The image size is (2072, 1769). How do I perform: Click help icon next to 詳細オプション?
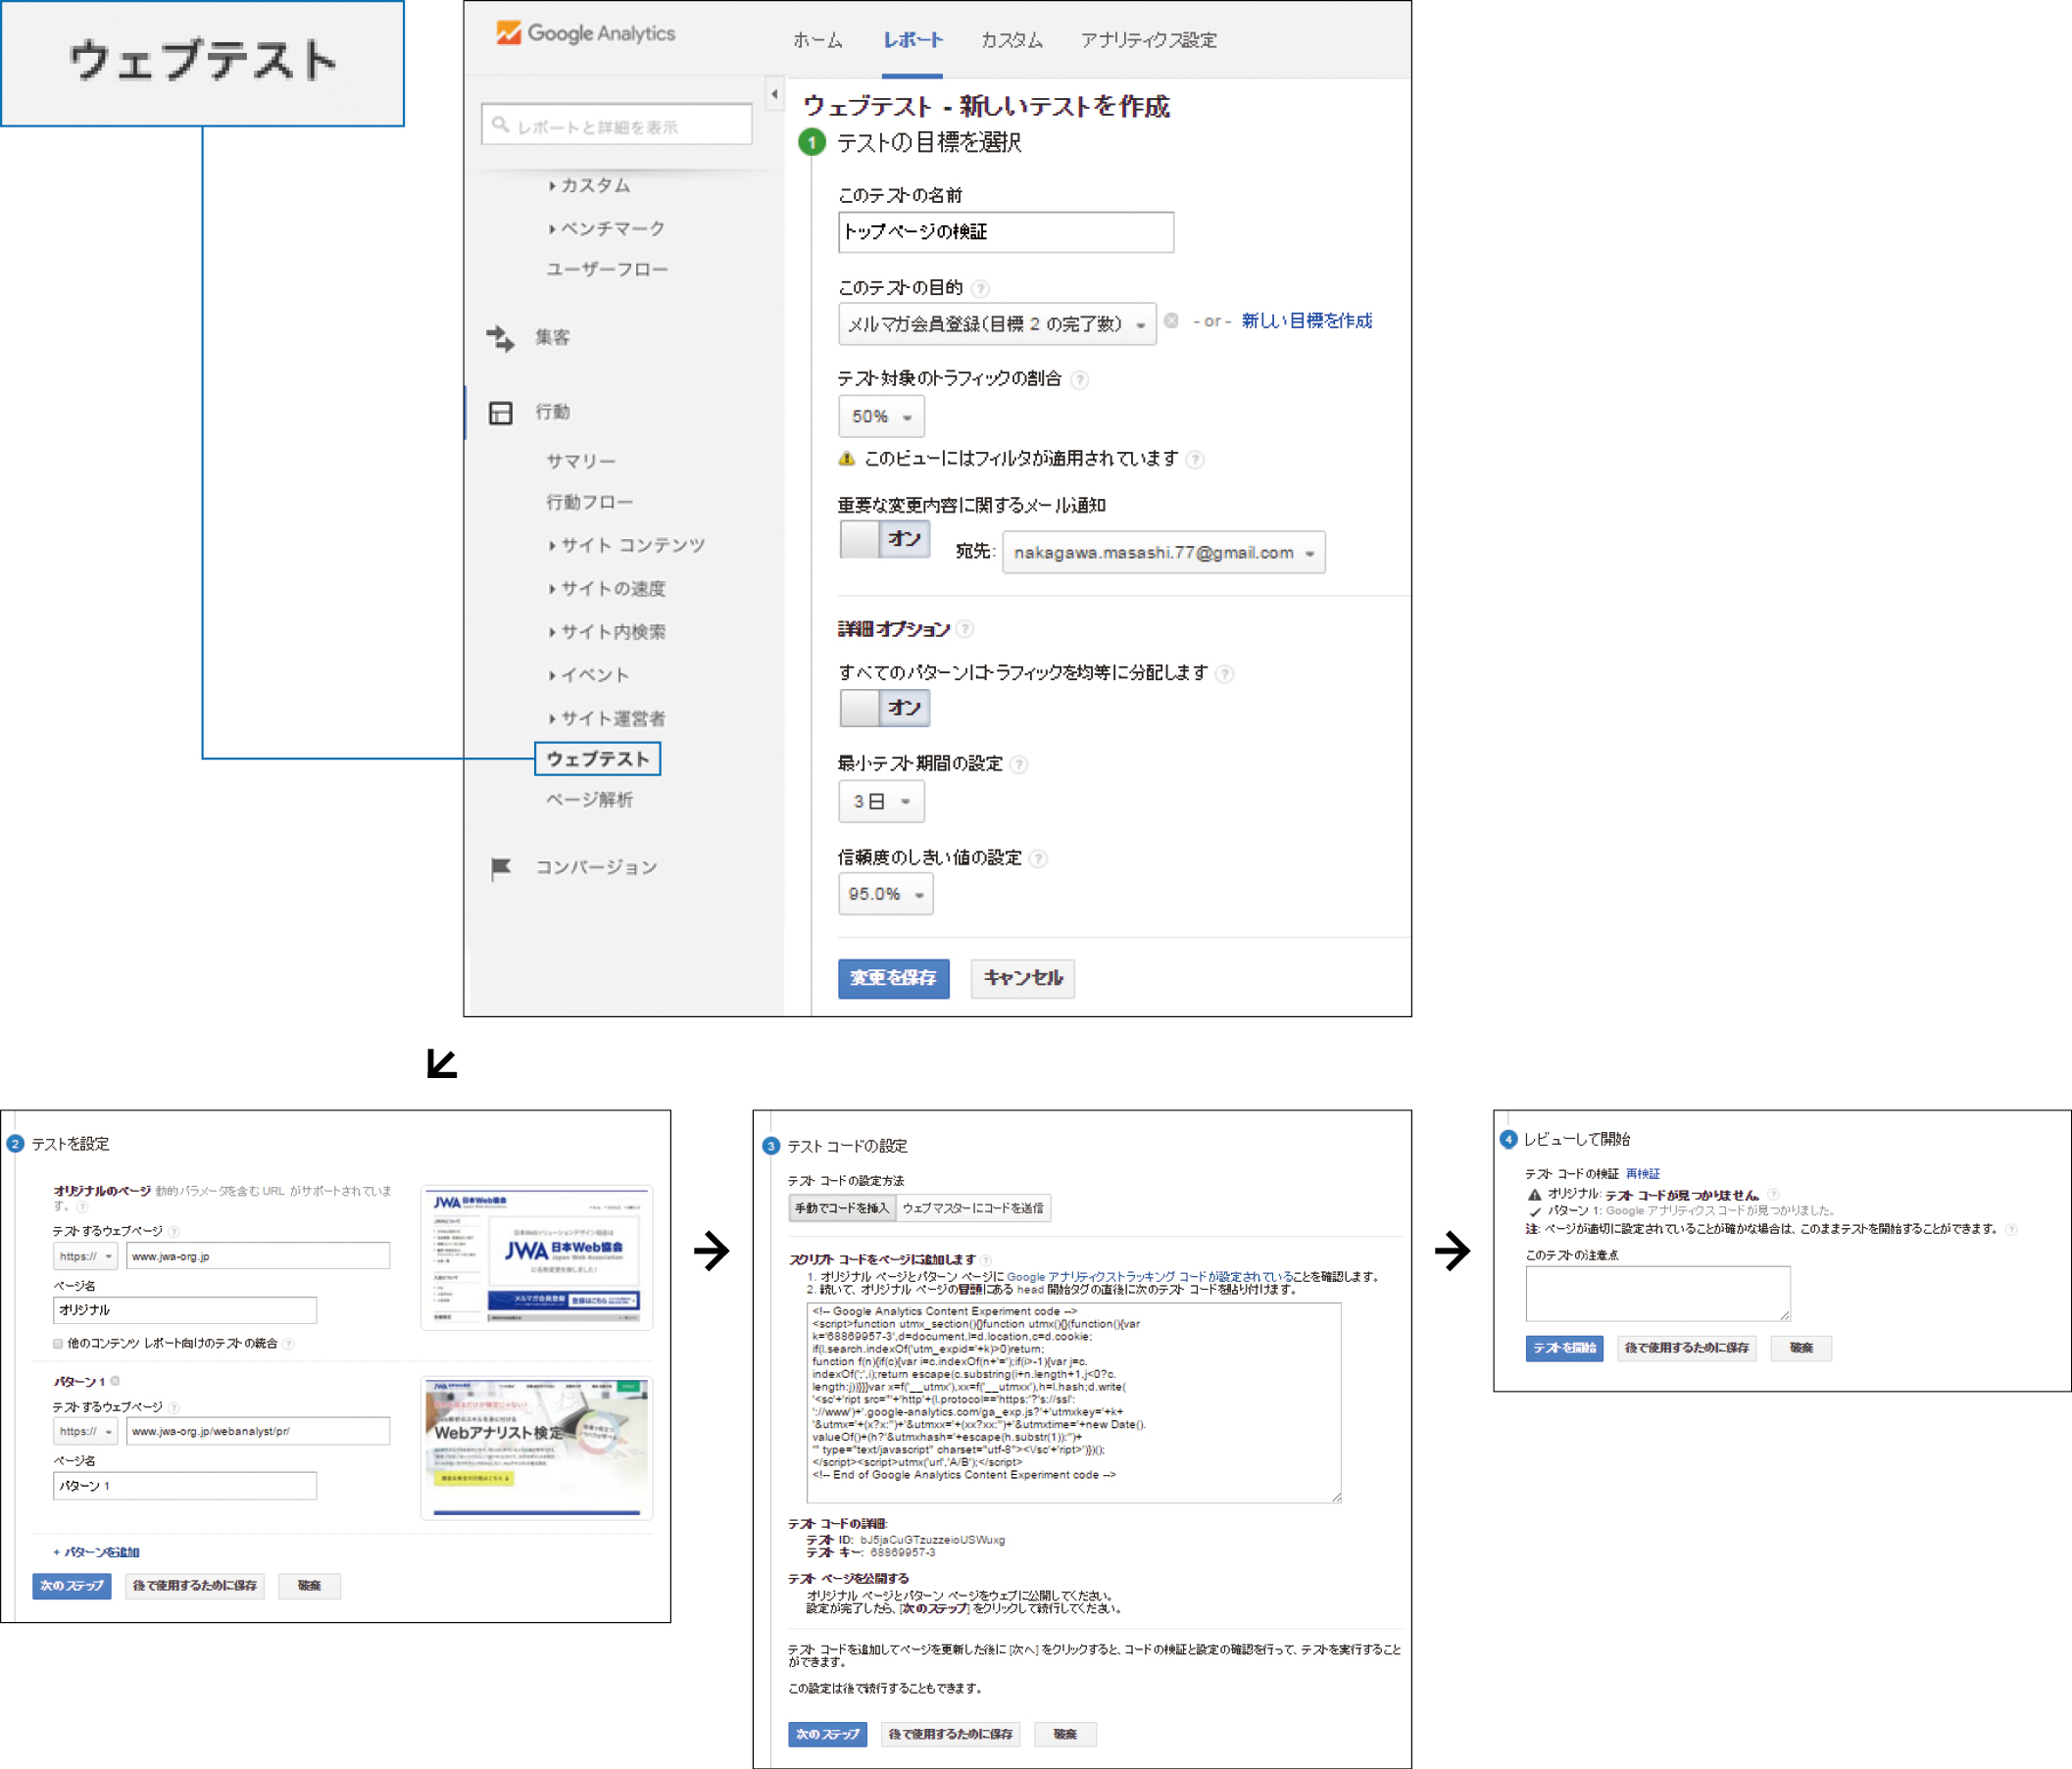click(x=965, y=629)
